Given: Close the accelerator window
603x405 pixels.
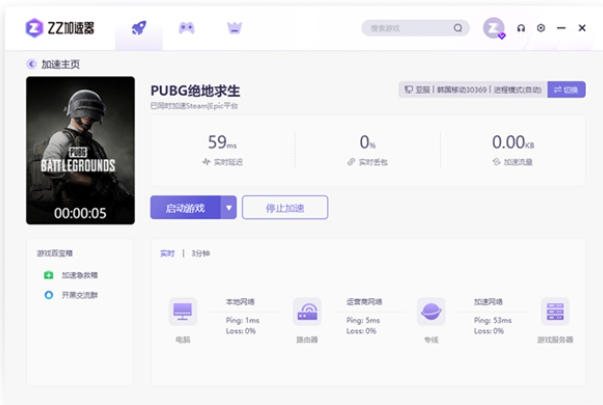Looking at the screenshot, I should pyautogui.click(x=582, y=28).
